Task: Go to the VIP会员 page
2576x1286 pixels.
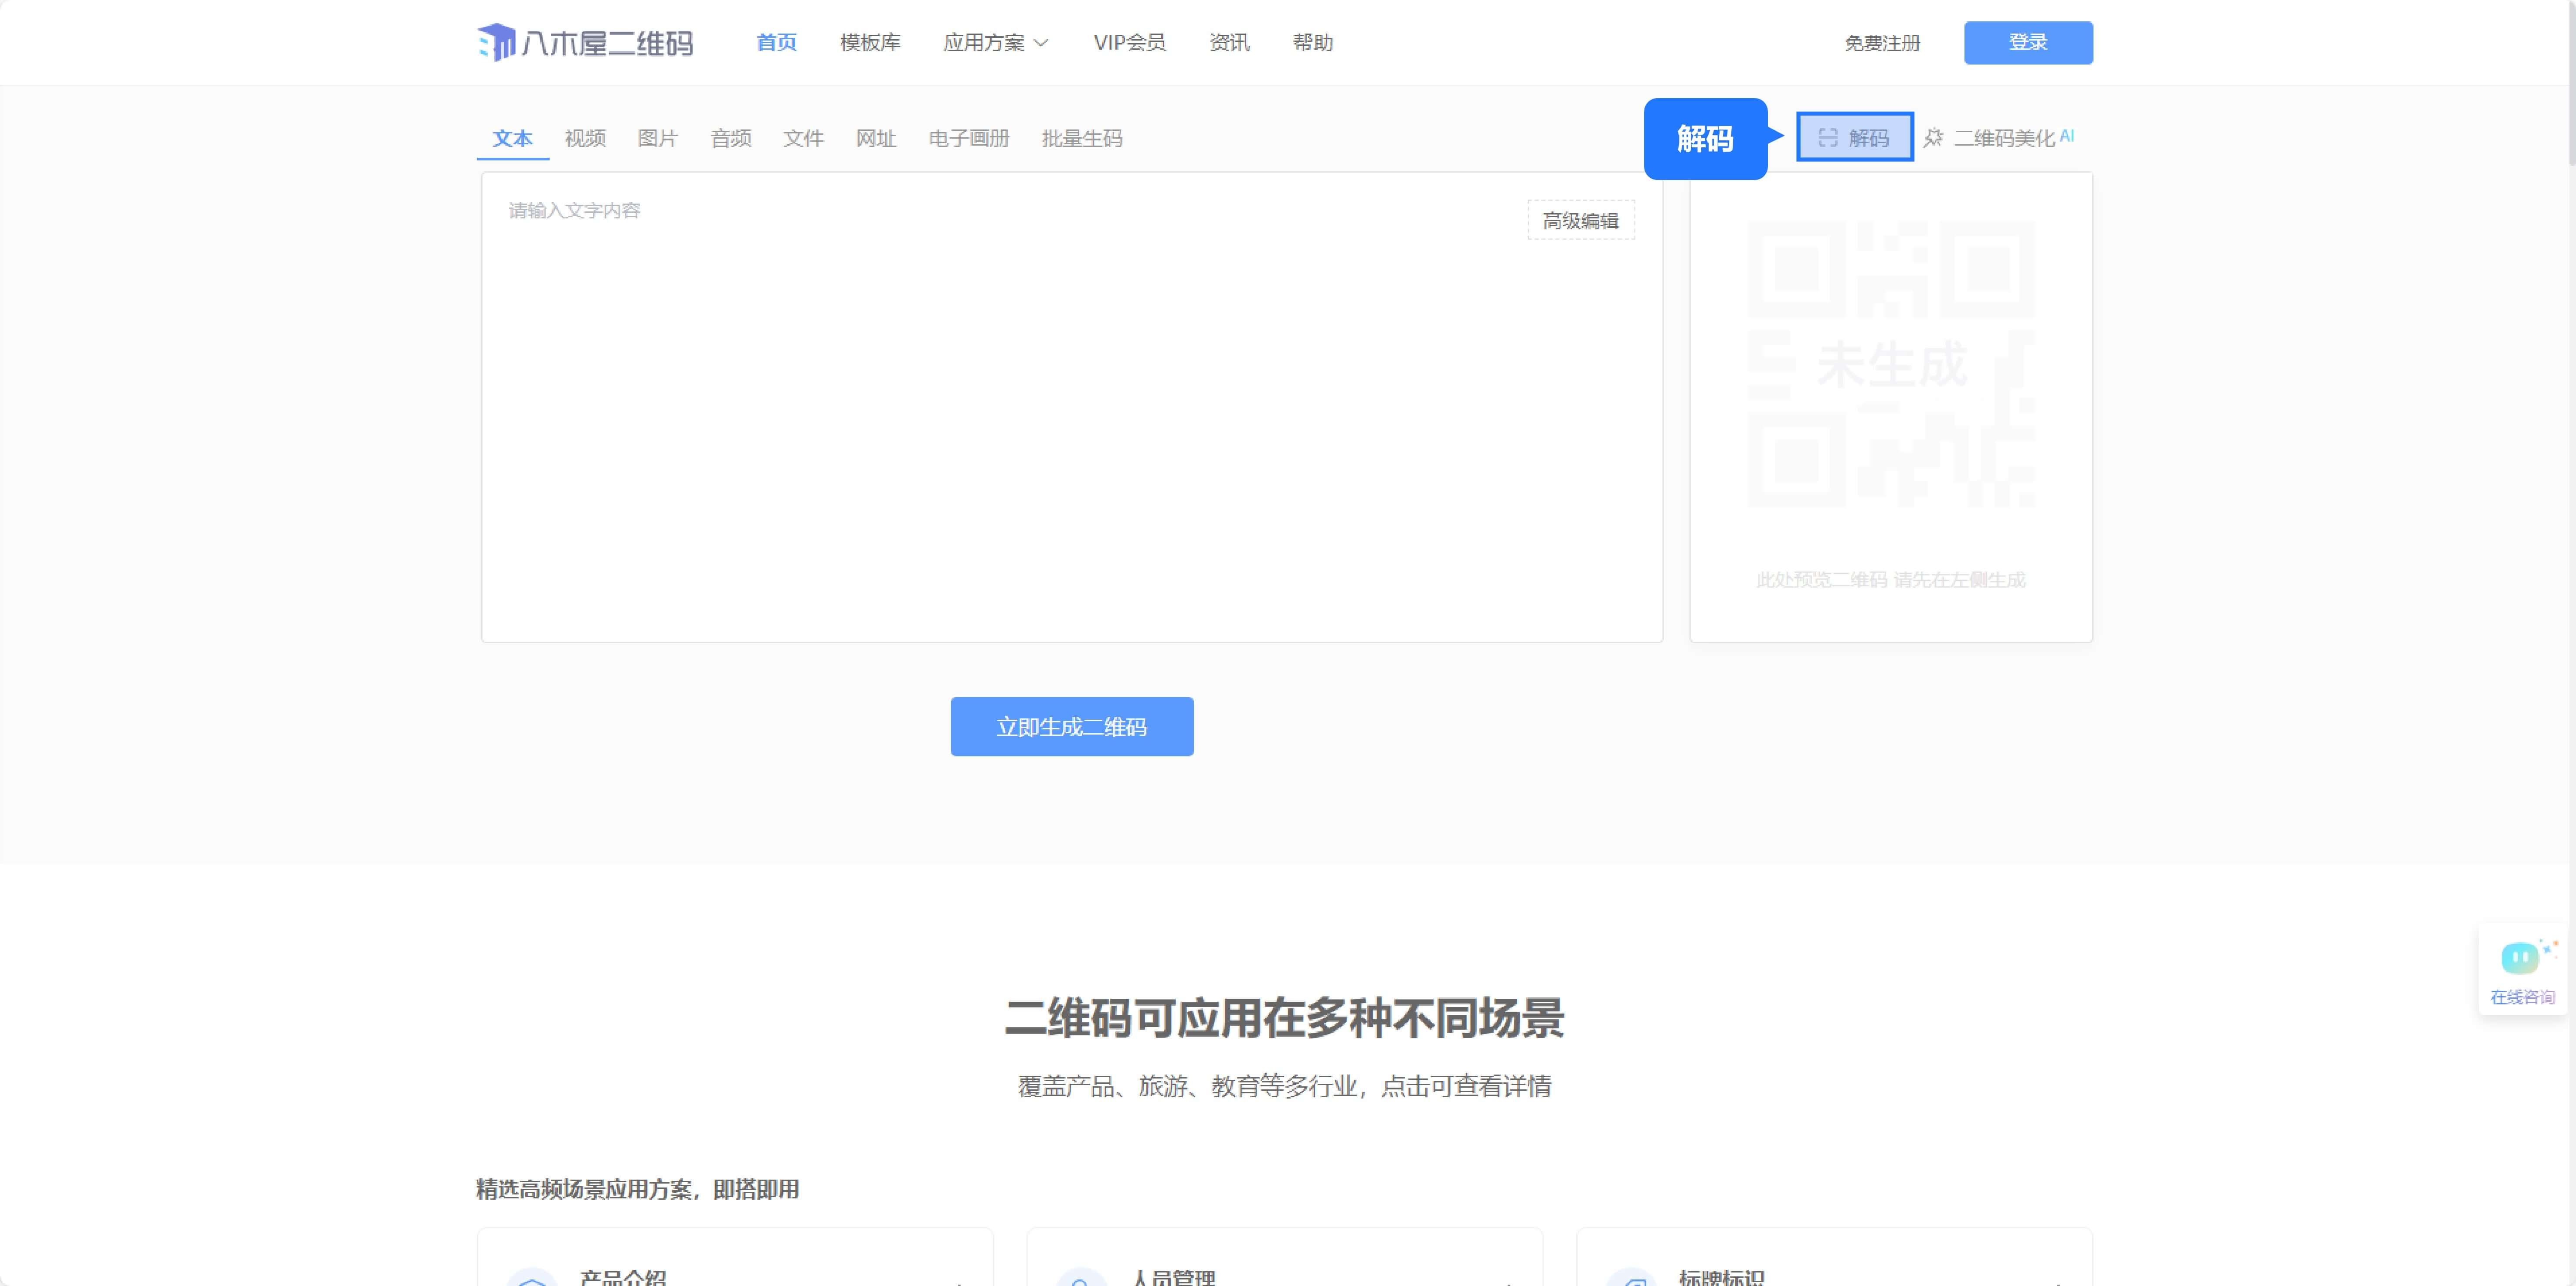Action: [x=1129, y=43]
